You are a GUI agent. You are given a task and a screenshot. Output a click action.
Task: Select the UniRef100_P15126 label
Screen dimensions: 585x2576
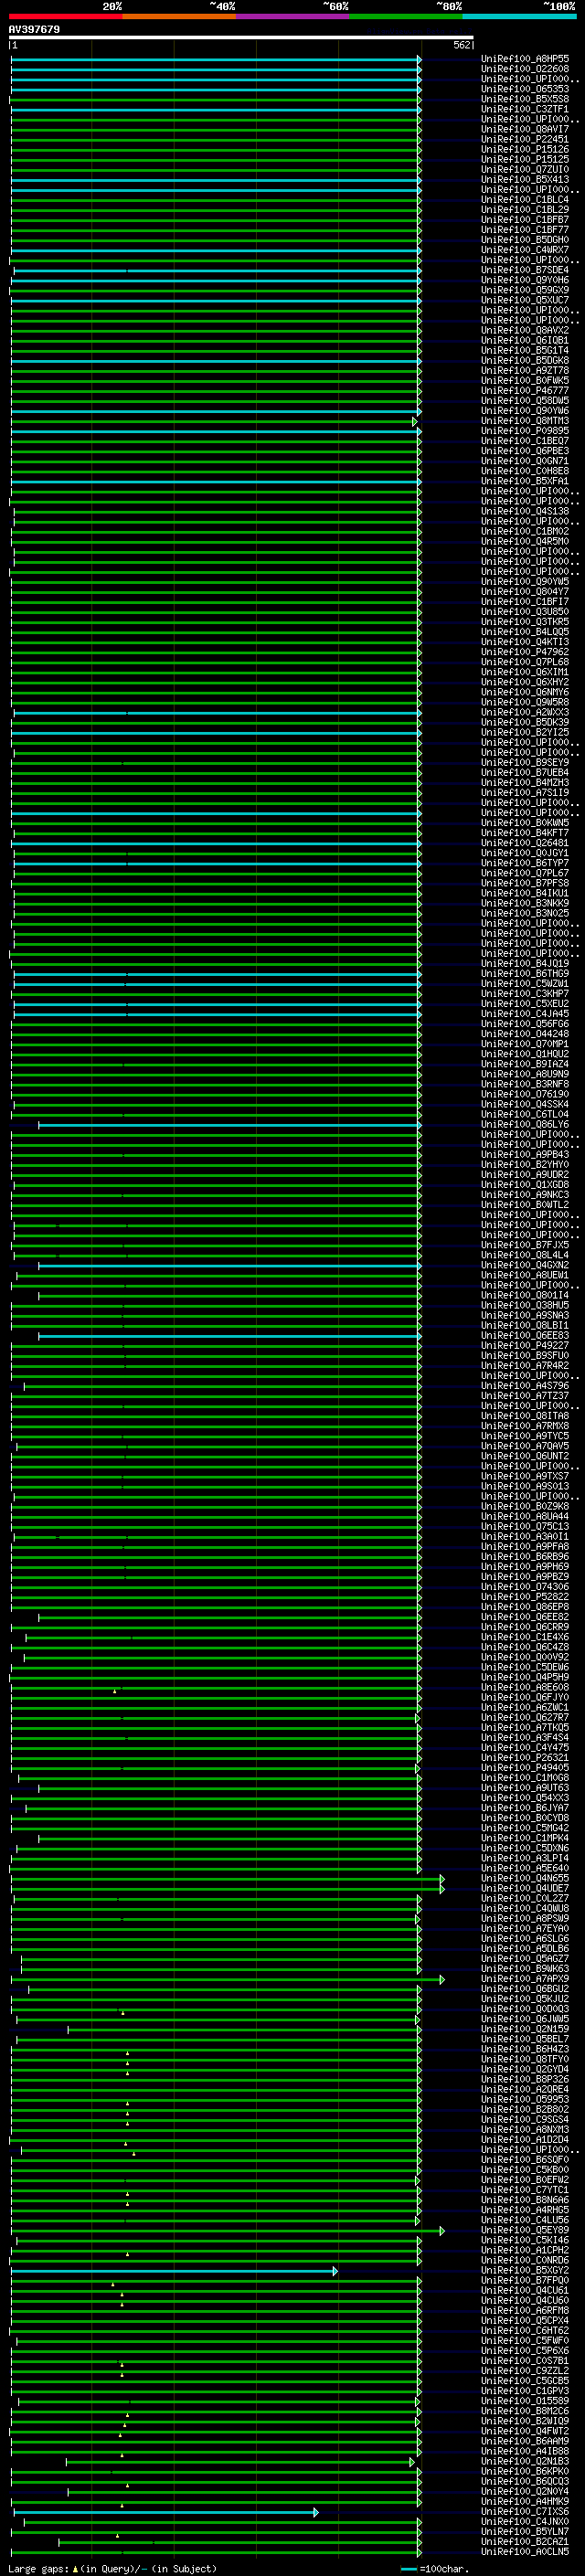(525, 149)
